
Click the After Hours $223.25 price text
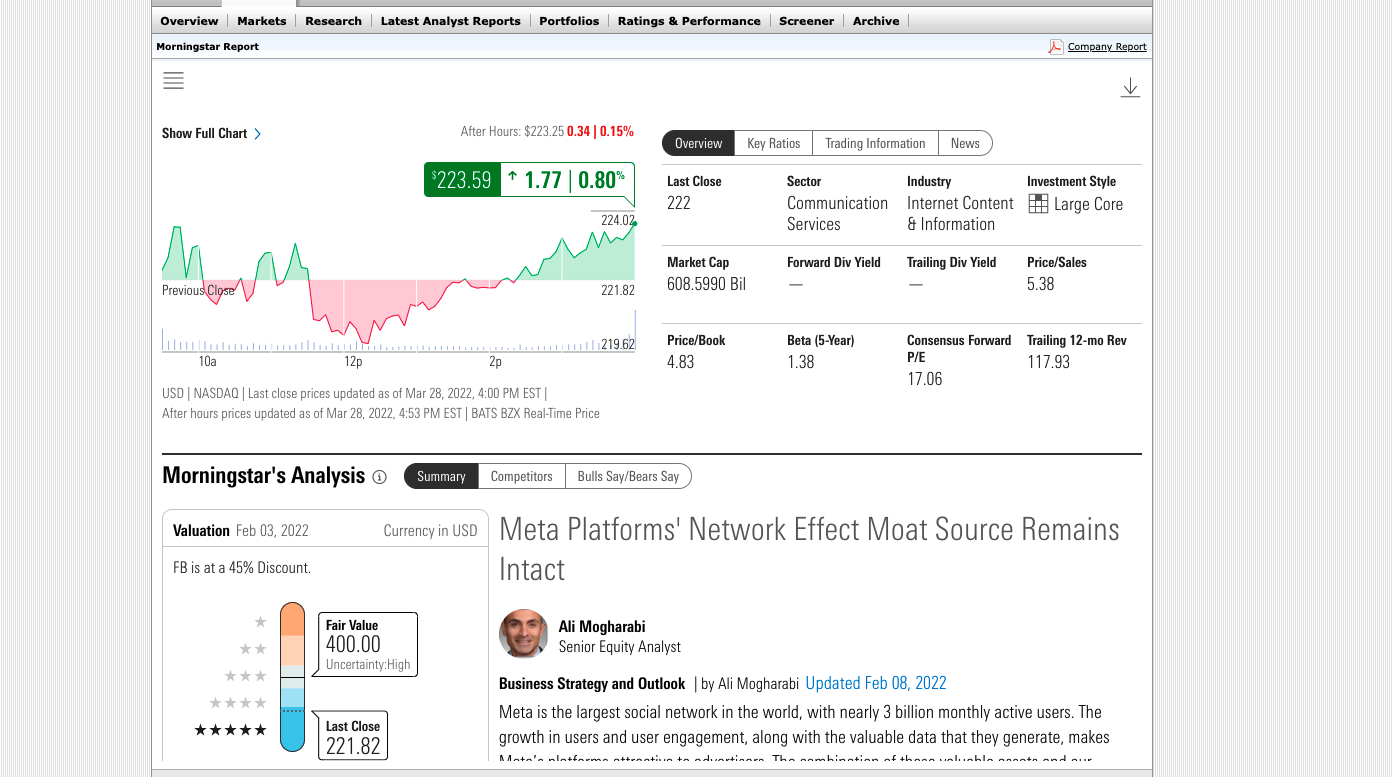tap(512, 131)
